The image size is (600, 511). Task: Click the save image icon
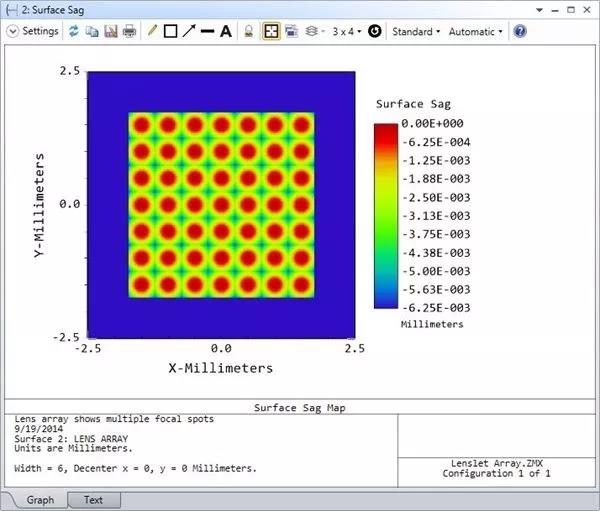coord(110,31)
